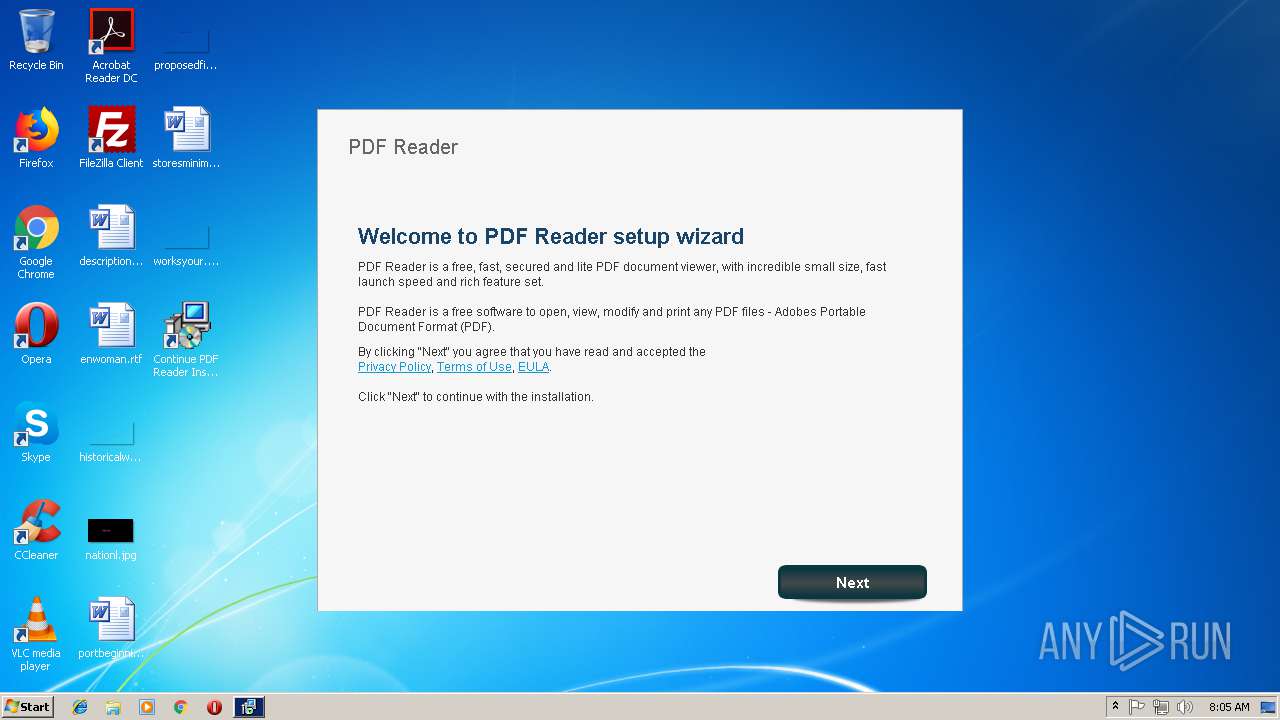Select the Skype desktop shortcut
The height and width of the screenshot is (720, 1280).
coord(36,432)
